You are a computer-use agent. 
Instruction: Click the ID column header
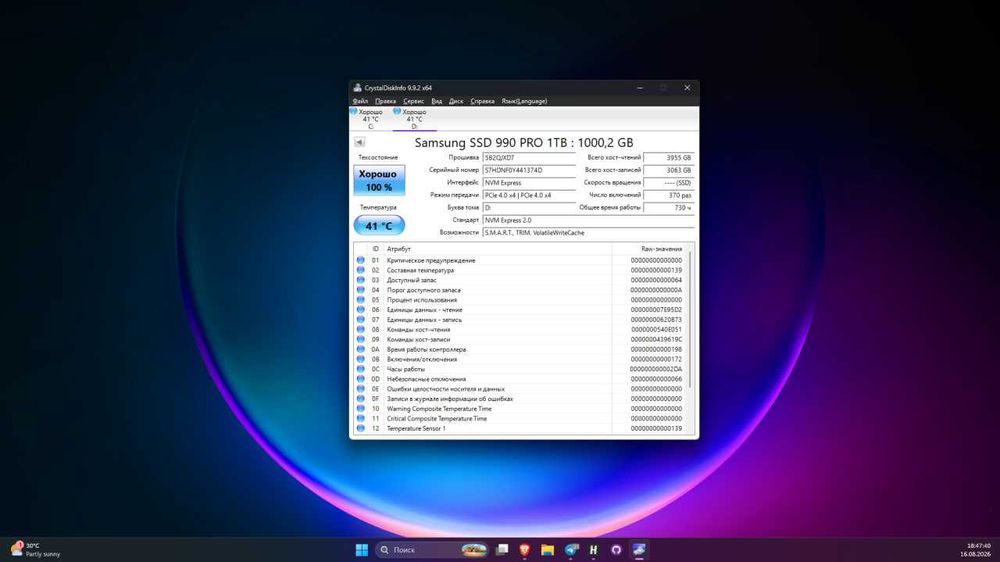tap(376, 249)
